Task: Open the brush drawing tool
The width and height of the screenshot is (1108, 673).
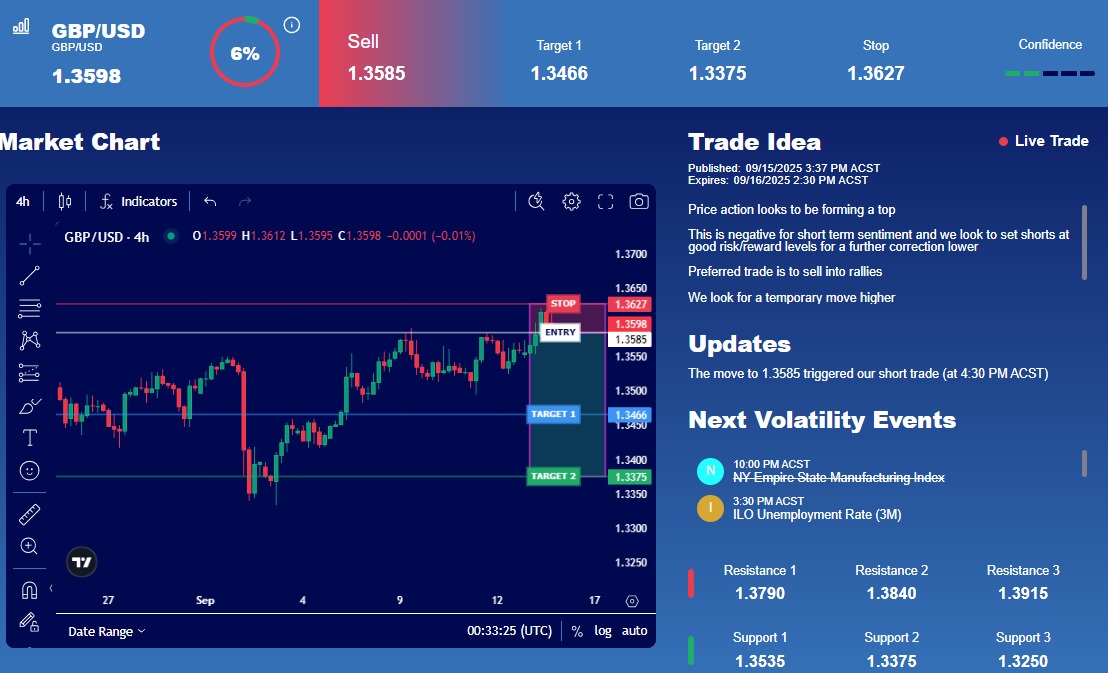Action: tap(30, 406)
